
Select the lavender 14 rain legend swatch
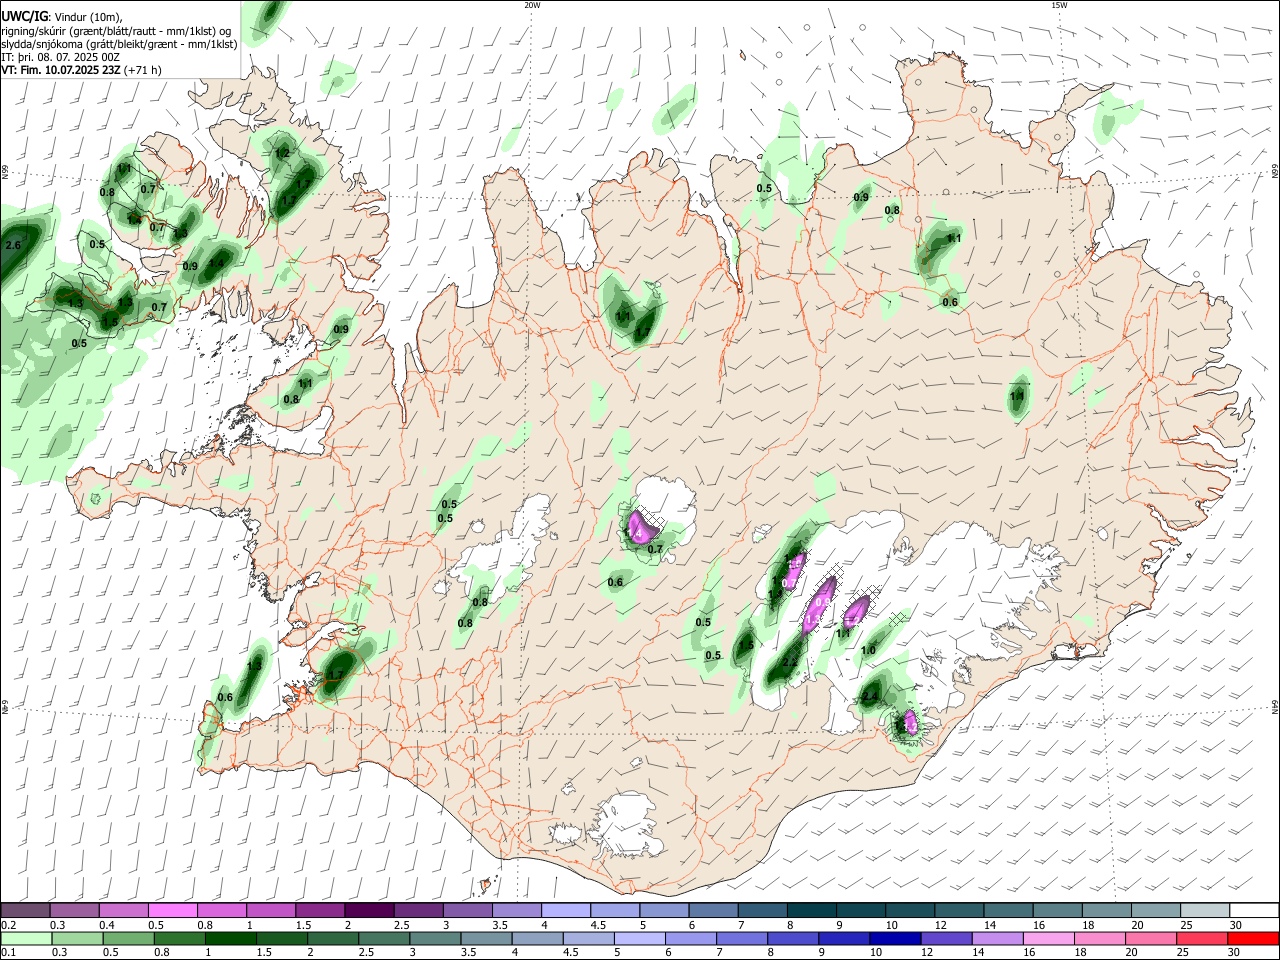pos(995,938)
